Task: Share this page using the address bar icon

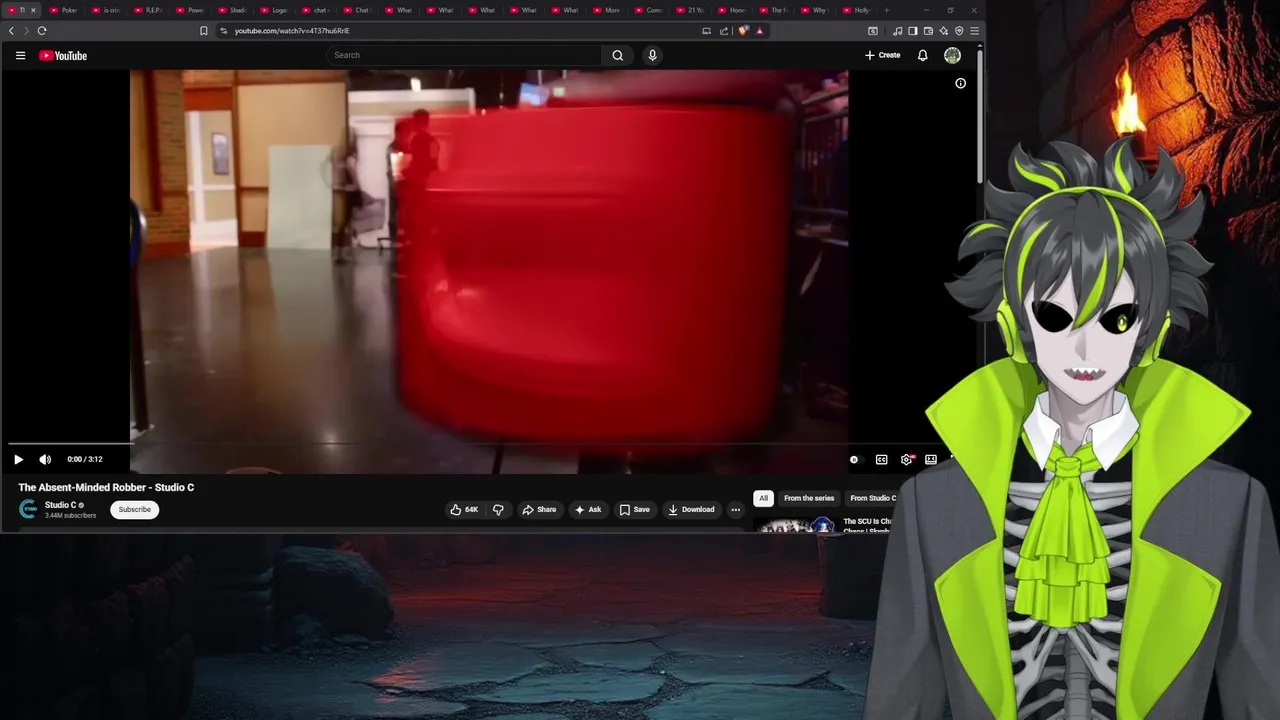Action: (724, 31)
